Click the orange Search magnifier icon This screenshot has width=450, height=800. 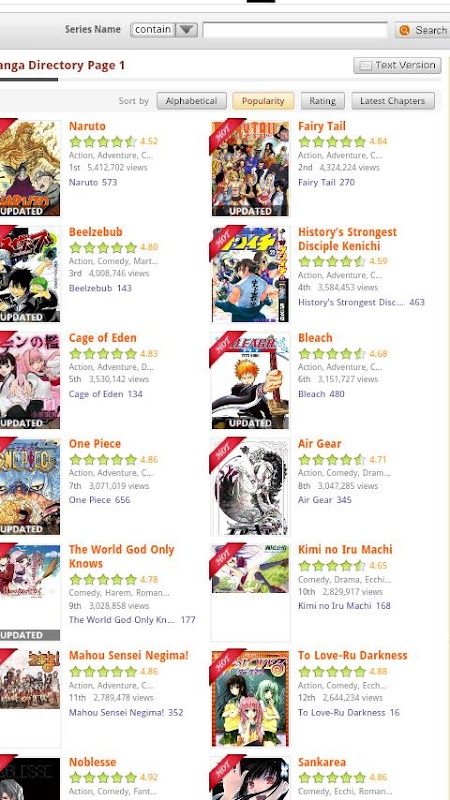coord(404,30)
